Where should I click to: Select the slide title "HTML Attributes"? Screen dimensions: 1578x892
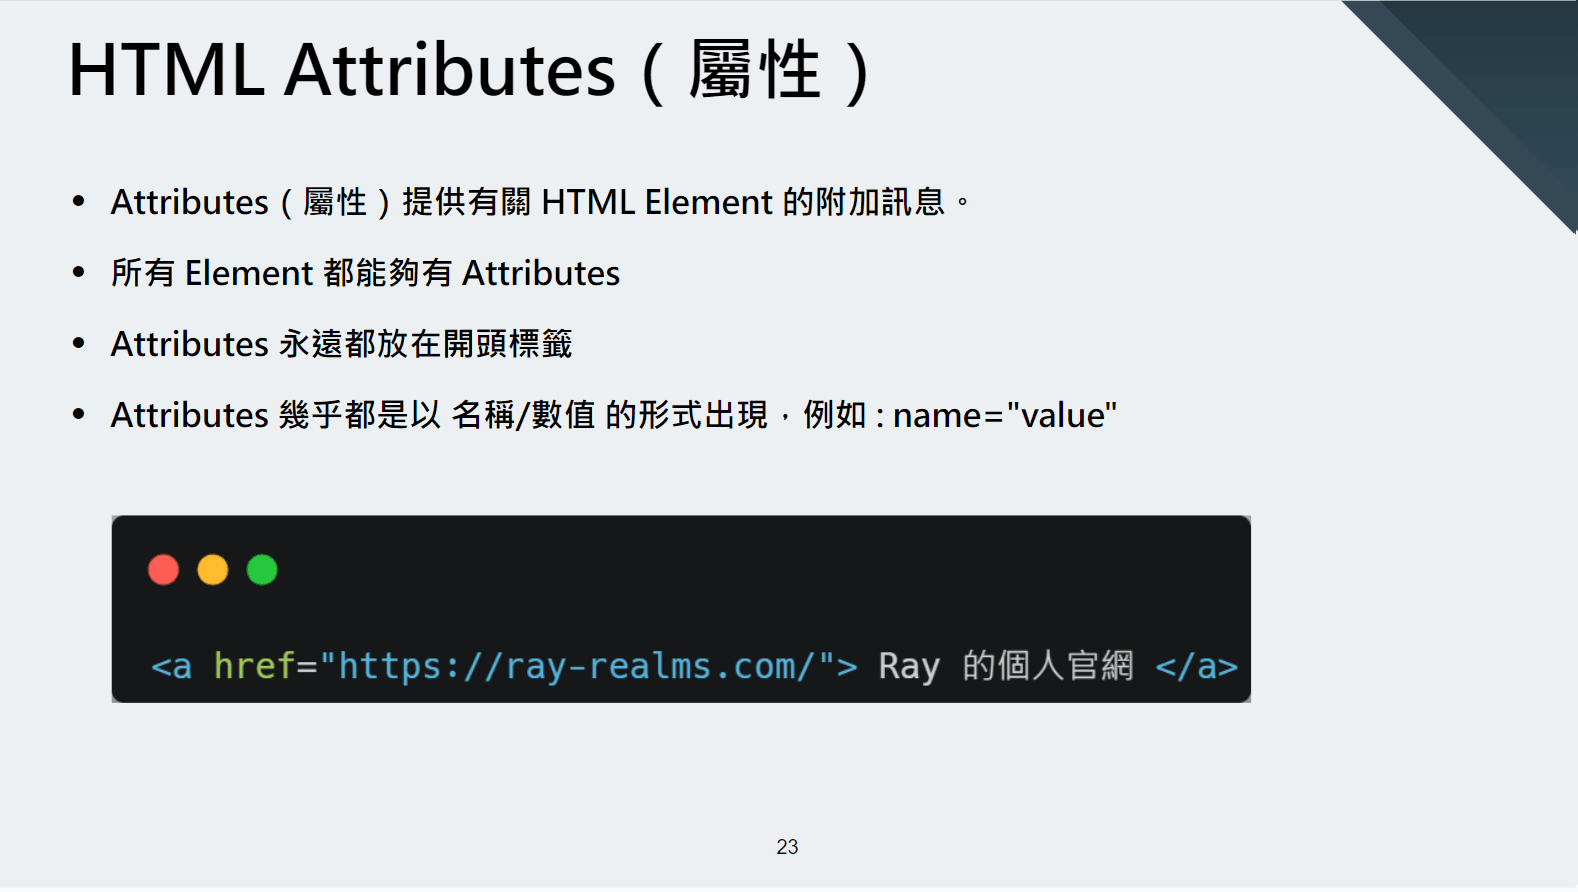[341, 71]
